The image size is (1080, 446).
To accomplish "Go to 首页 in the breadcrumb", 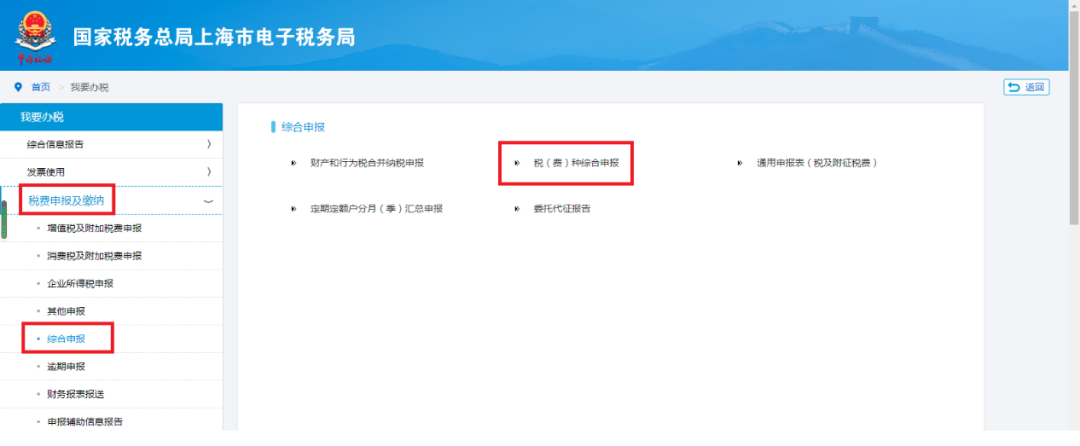I will click(x=40, y=88).
